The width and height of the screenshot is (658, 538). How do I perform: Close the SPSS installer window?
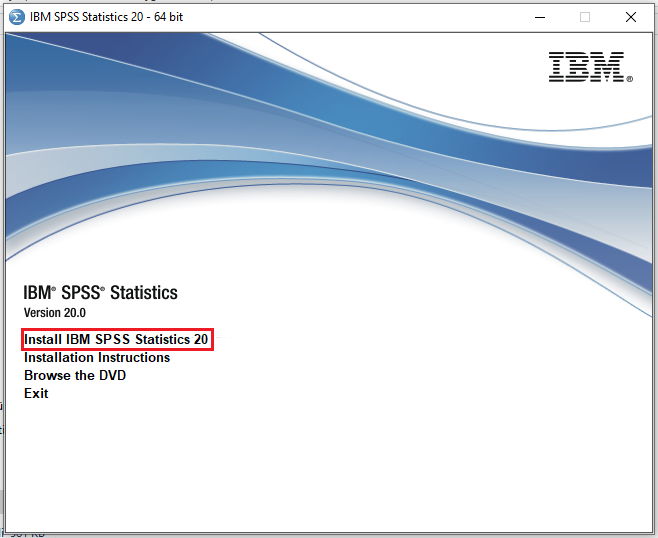coord(631,17)
